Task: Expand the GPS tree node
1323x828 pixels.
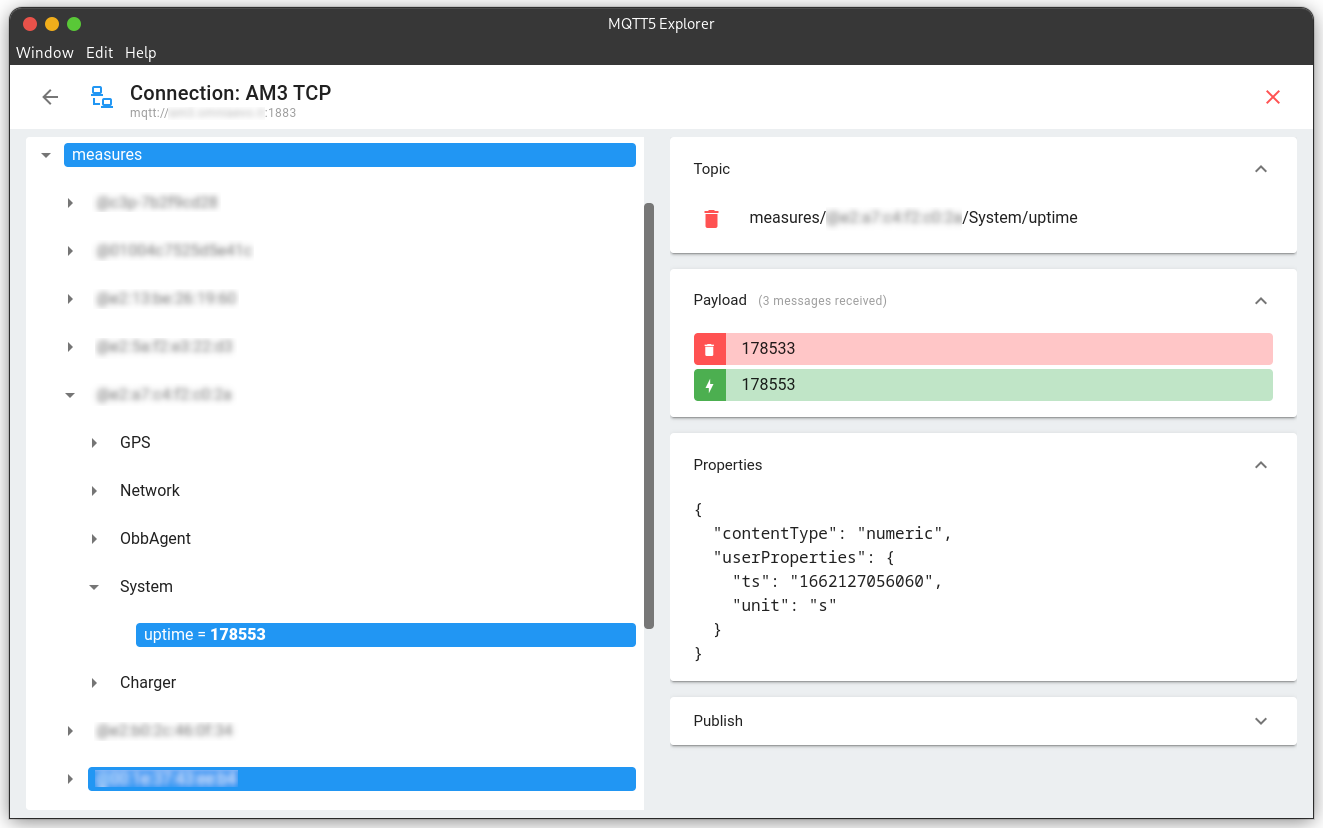Action: click(94, 443)
